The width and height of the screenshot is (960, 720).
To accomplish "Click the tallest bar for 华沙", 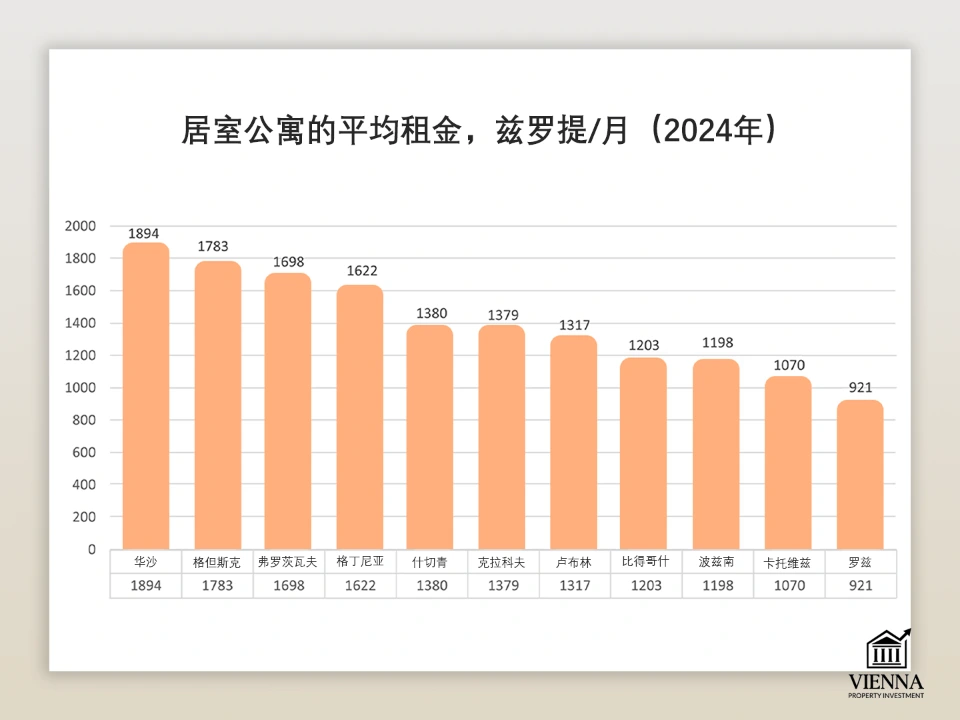I will click(145, 390).
